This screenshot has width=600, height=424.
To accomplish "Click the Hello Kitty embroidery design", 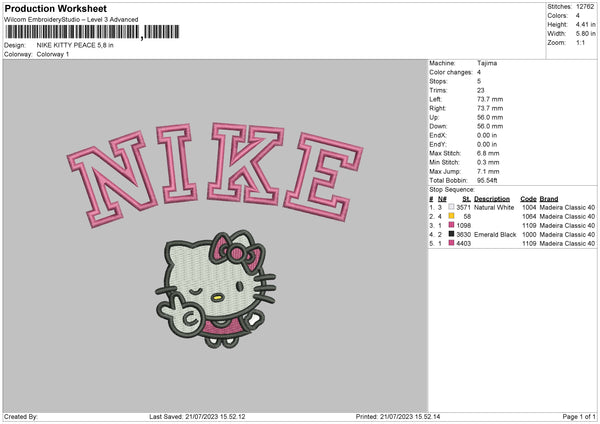I will pos(216,289).
